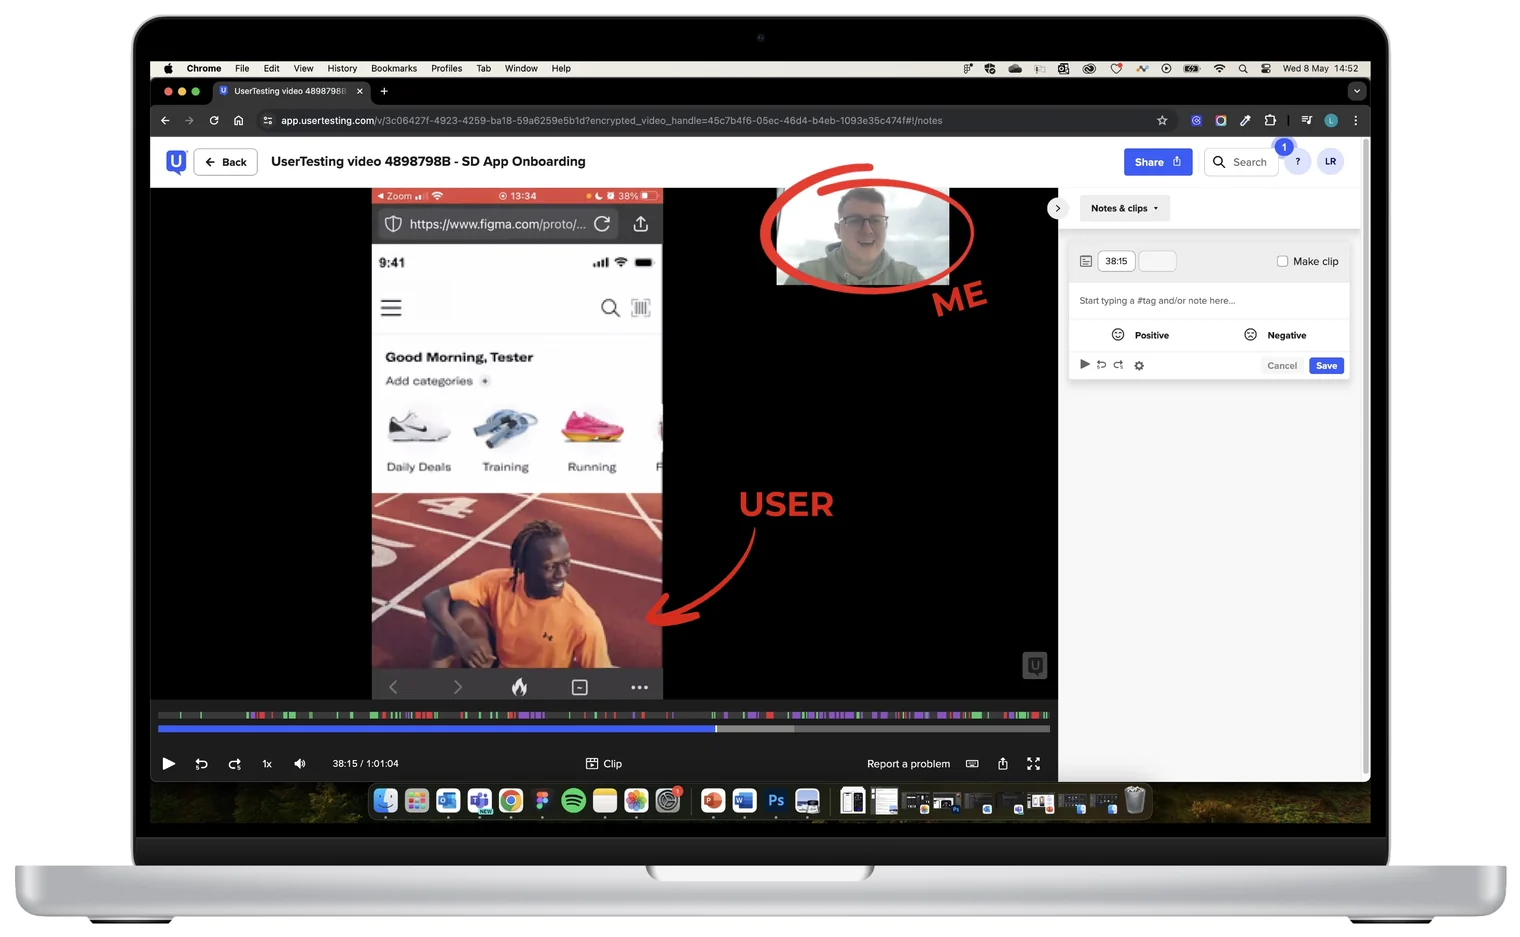
Task: Open the Search field in the header
Action: coord(1241,162)
